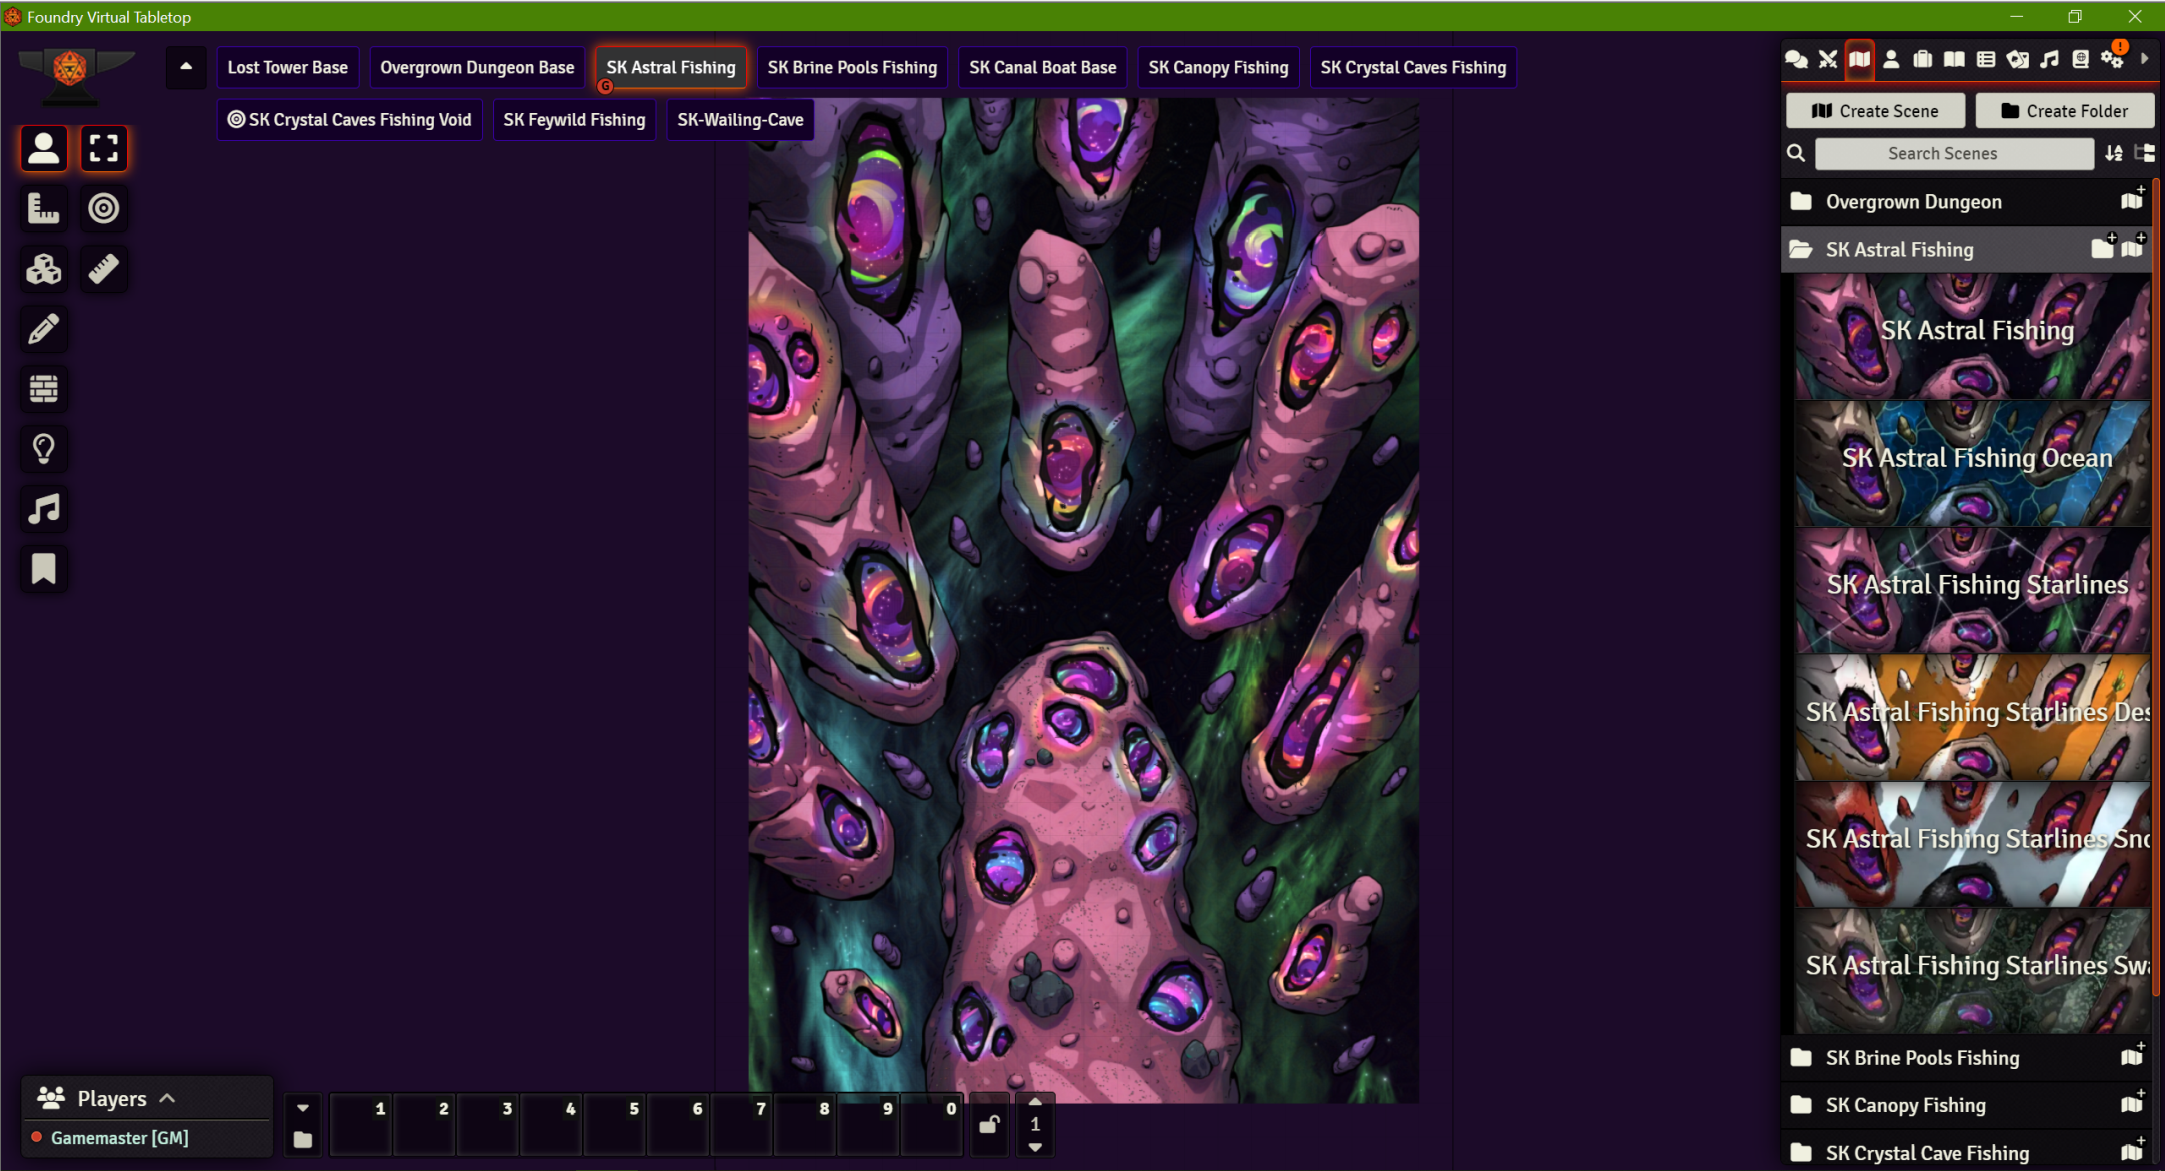The height and width of the screenshot is (1171, 2165).
Task: Collapse the scene navigation bar
Action: [x=186, y=67]
